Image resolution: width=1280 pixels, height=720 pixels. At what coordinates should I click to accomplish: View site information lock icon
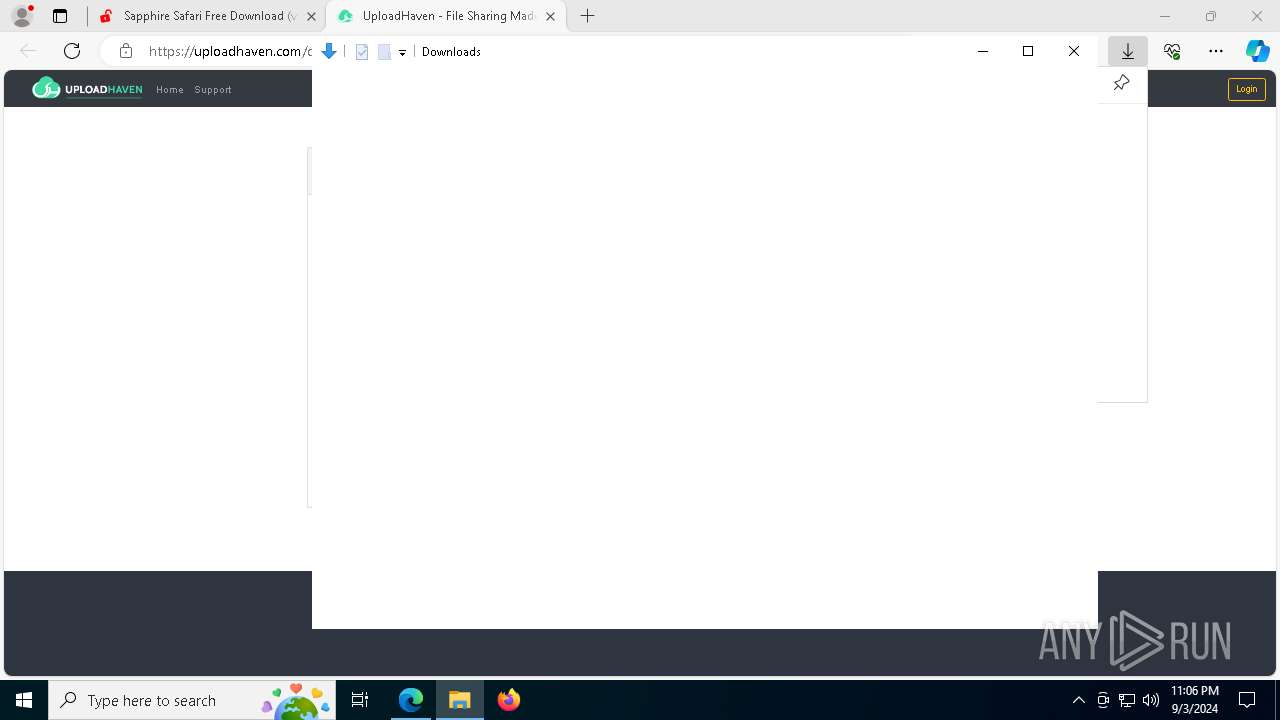[x=126, y=51]
